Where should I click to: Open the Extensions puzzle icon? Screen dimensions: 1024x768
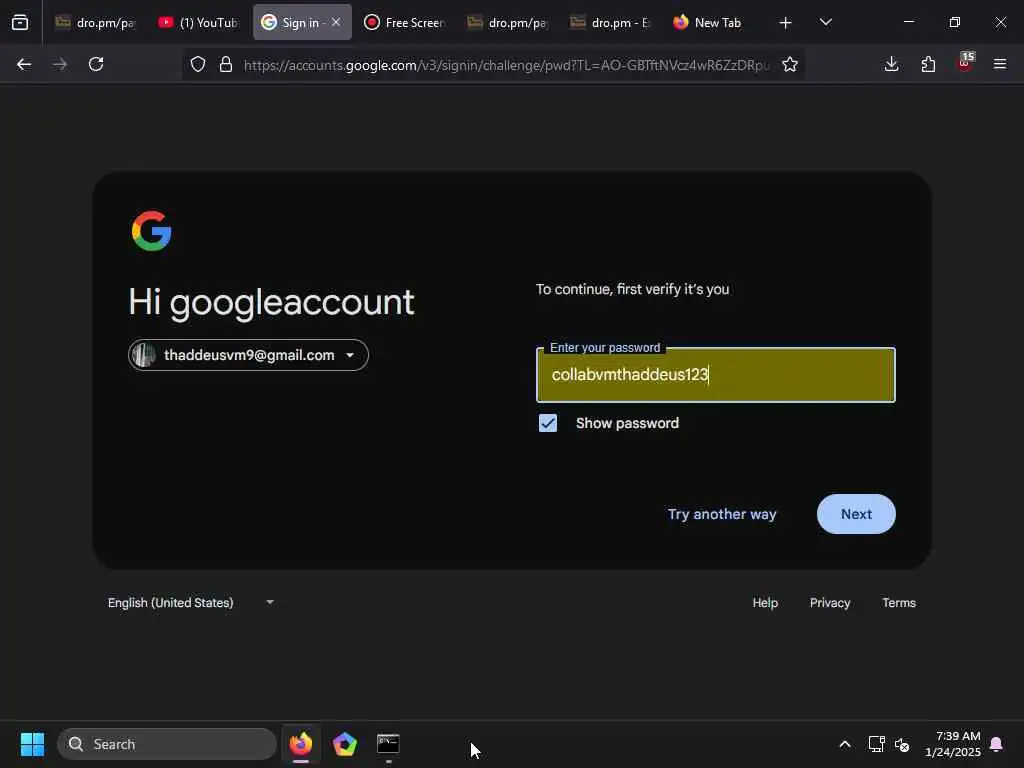[928, 64]
